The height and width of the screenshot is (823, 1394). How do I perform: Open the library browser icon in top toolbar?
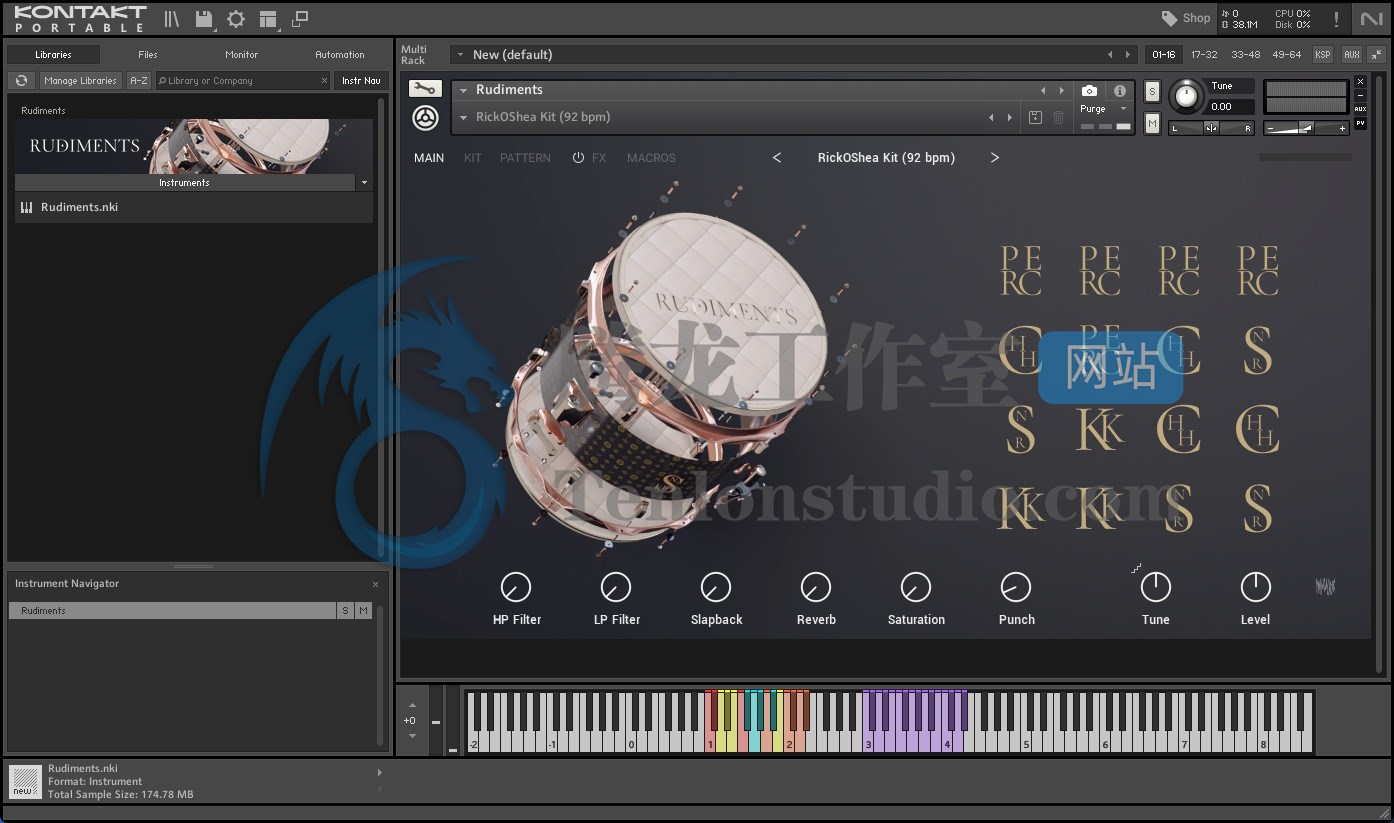(x=172, y=19)
